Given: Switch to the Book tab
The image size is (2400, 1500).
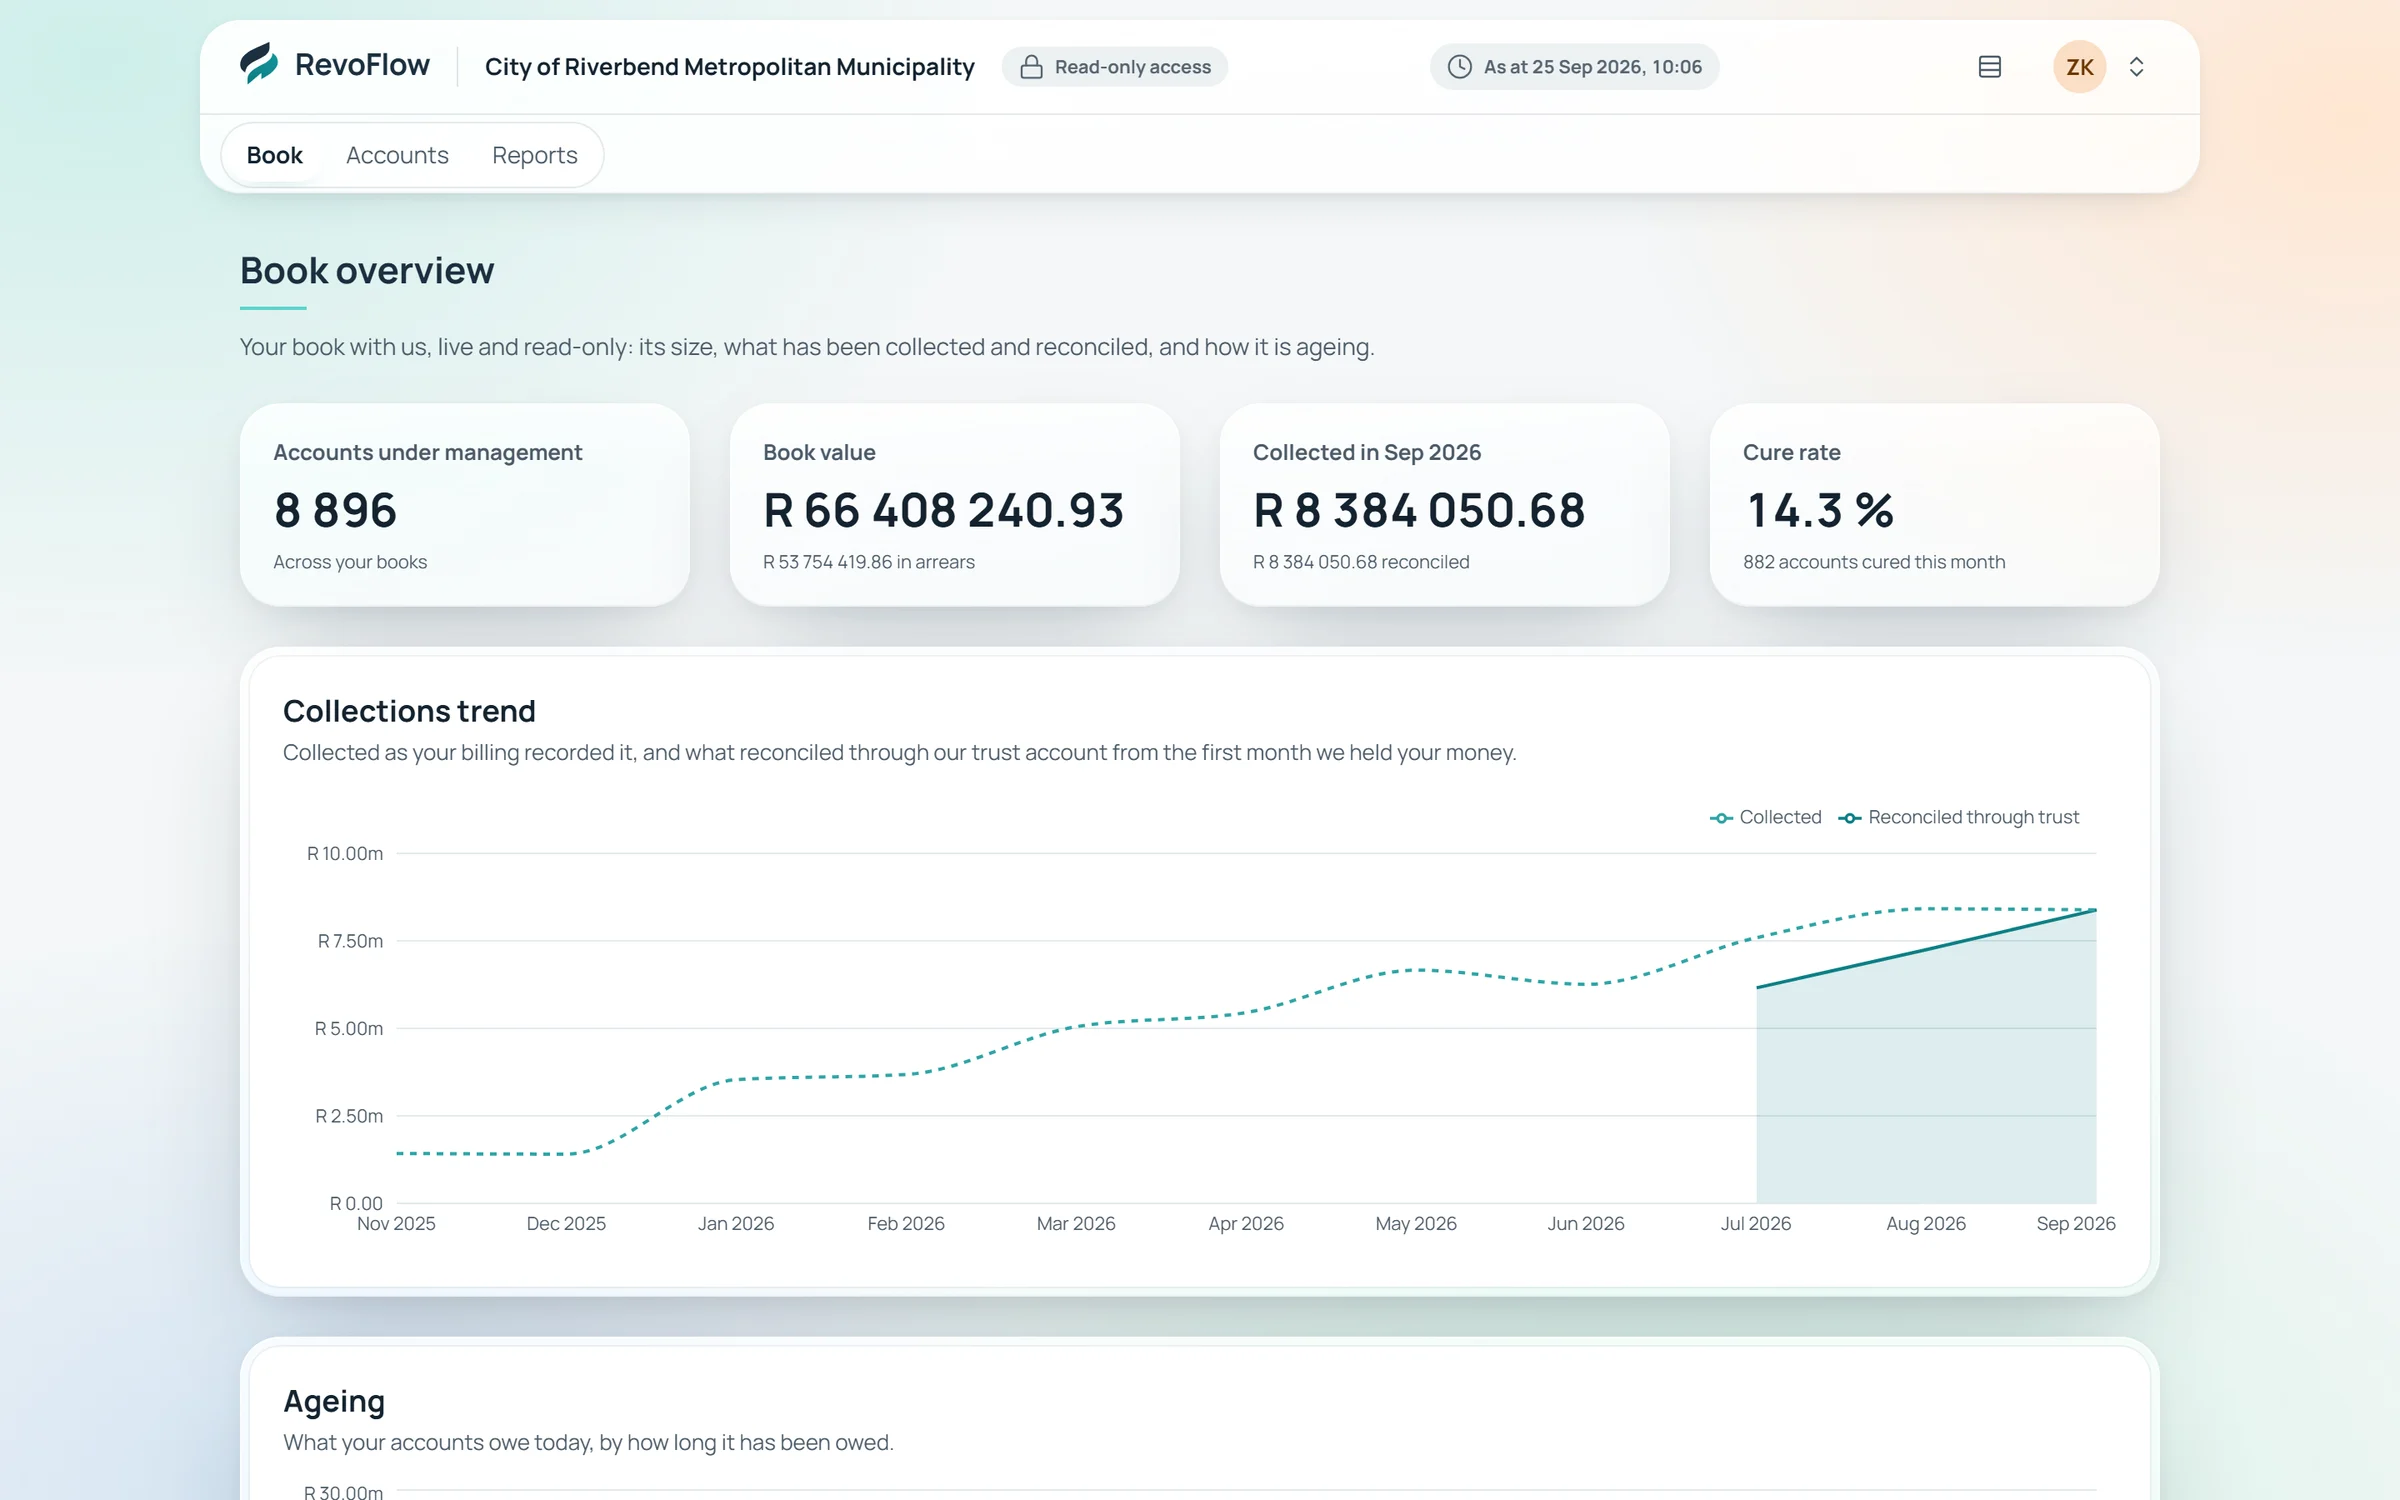Looking at the screenshot, I should [274, 155].
